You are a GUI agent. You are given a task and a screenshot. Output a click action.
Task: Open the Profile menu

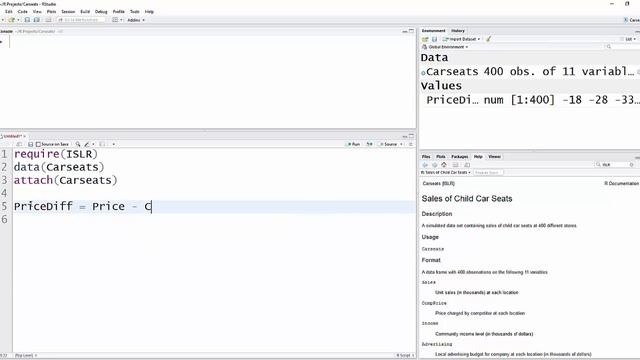pos(119,12)
